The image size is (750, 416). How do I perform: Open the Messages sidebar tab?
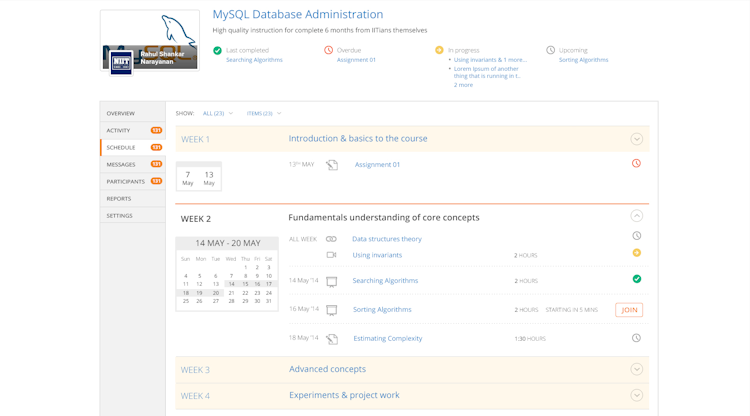(x=121, y=164)
